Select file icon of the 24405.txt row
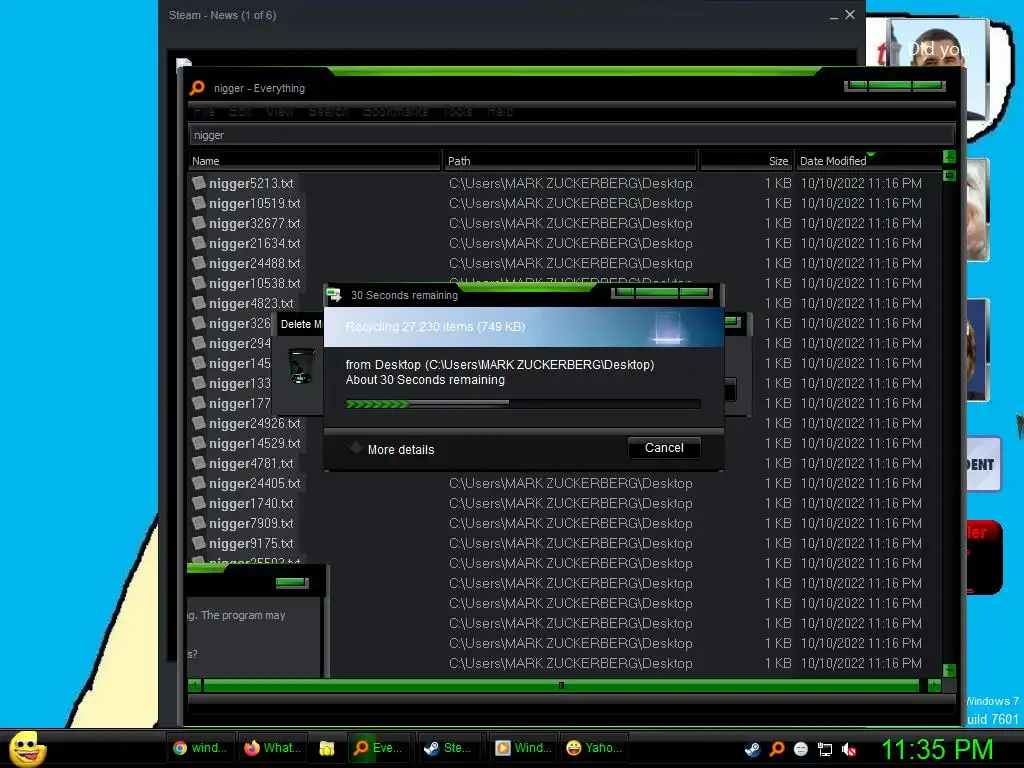 (x=199, y=483)
